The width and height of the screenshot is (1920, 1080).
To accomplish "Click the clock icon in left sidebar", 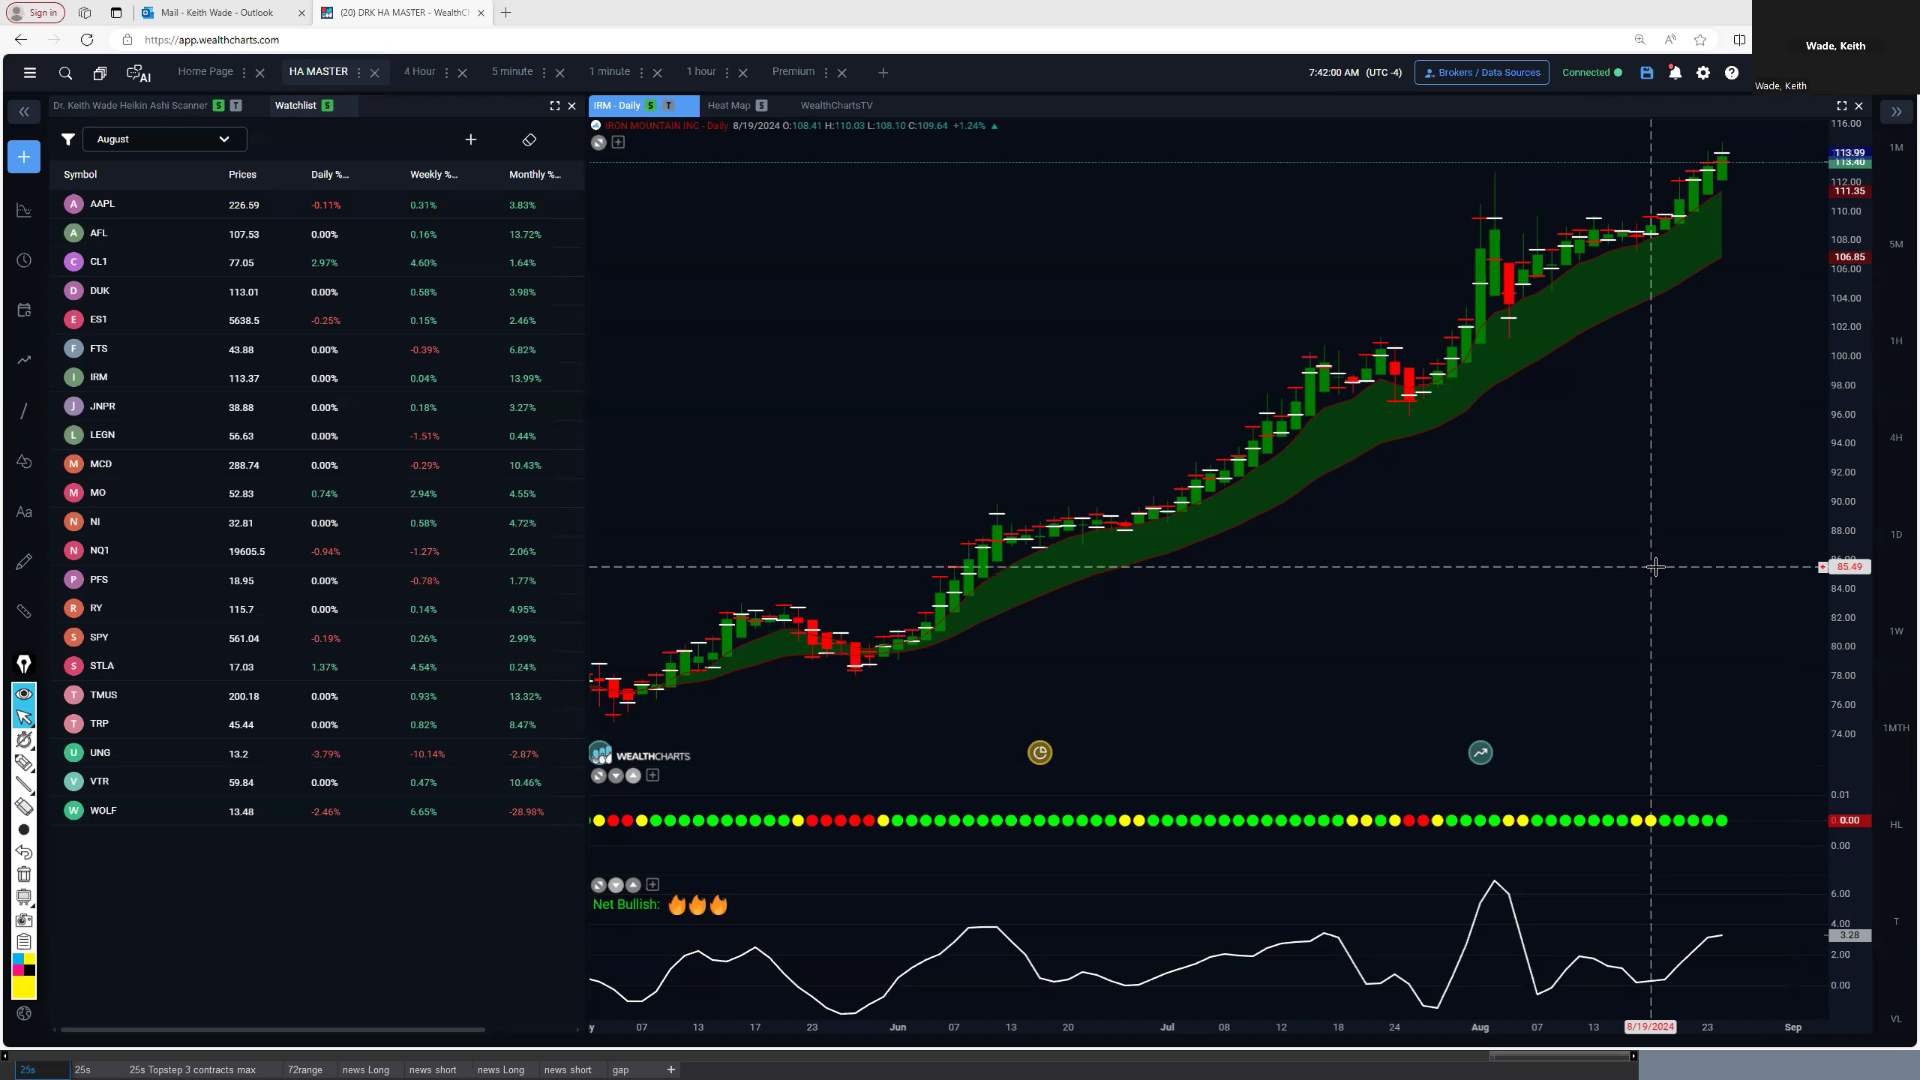I will click(x=24, y=261).
